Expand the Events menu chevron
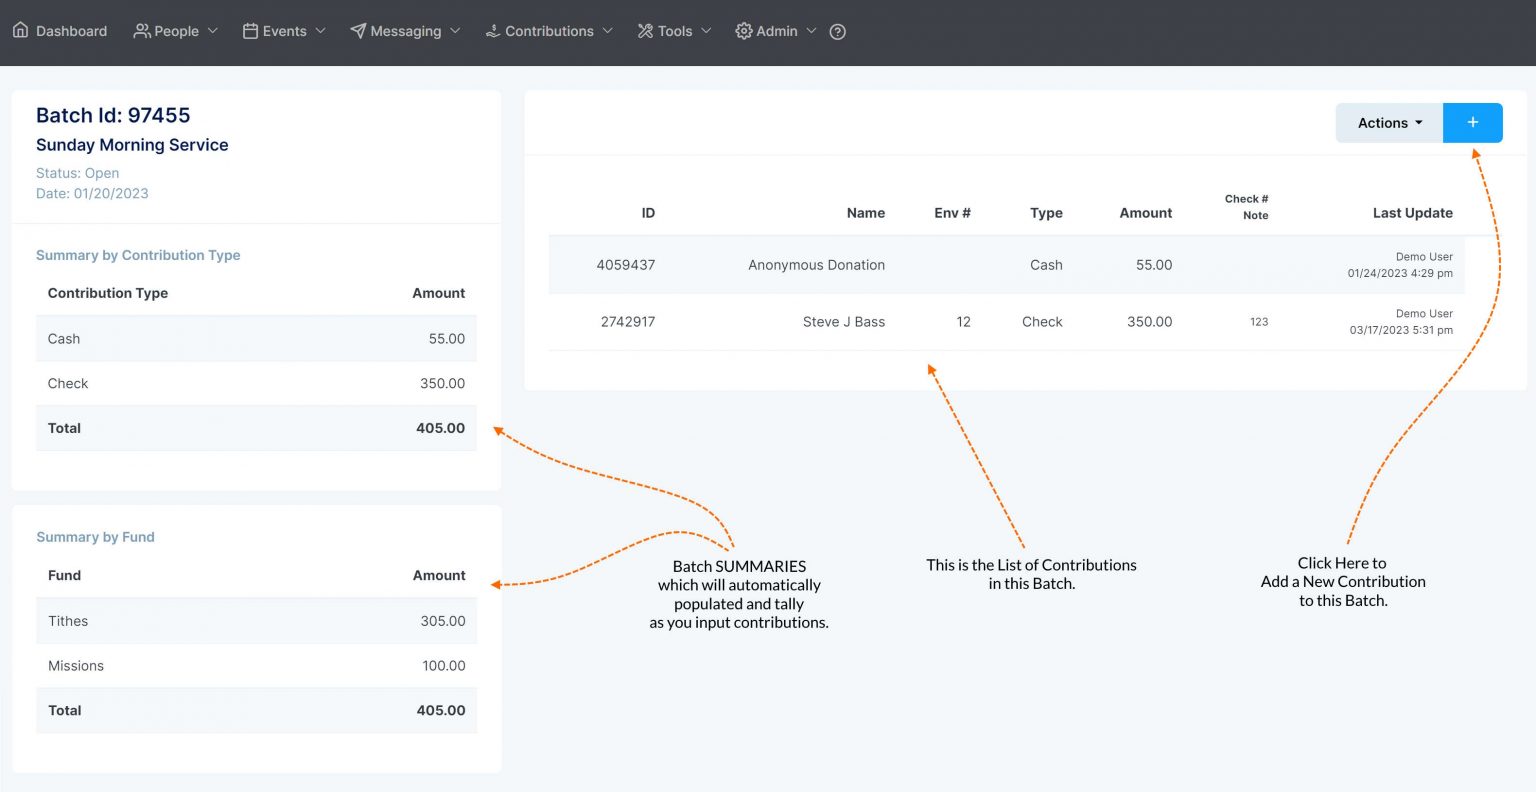The height and width of the screenshot is (792, 1536). click(320, 31)
